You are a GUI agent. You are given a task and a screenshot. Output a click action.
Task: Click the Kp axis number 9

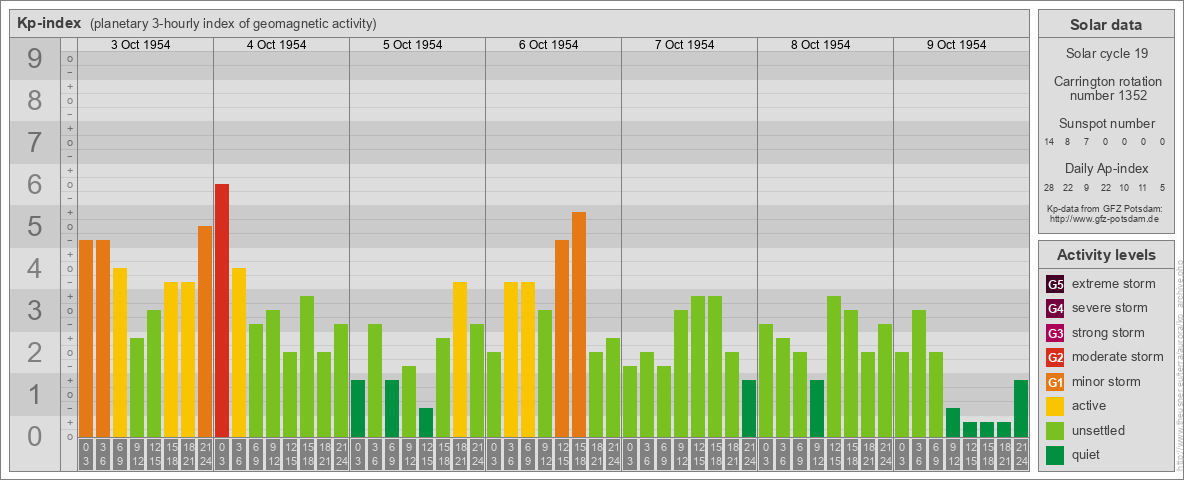35,59
